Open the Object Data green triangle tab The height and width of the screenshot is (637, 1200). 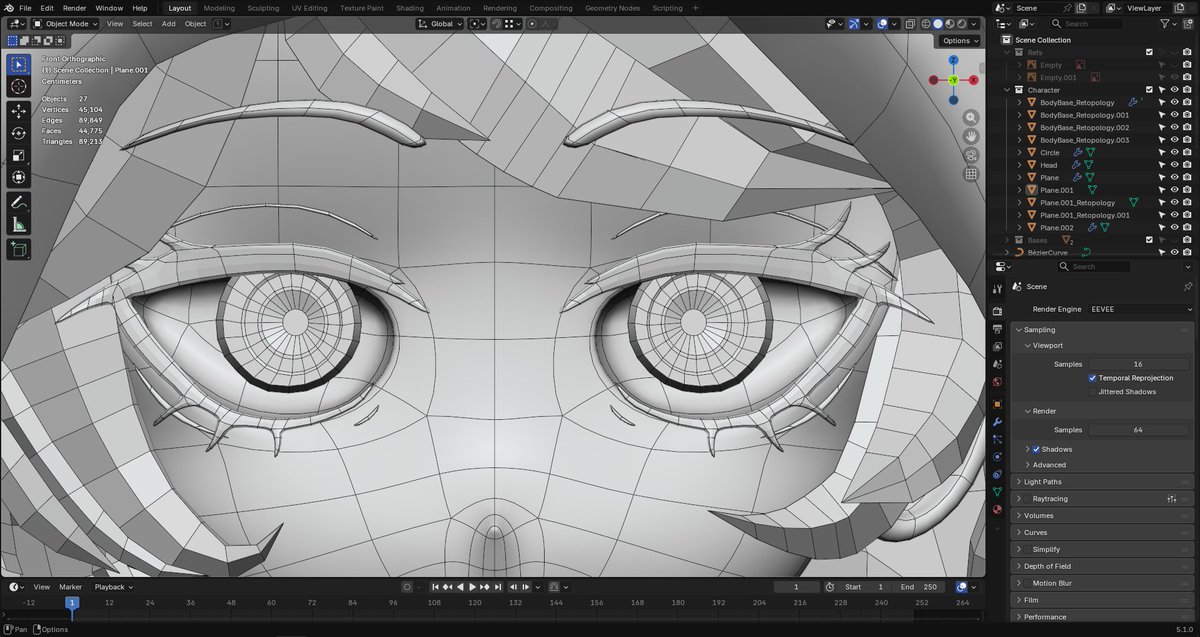997,492
